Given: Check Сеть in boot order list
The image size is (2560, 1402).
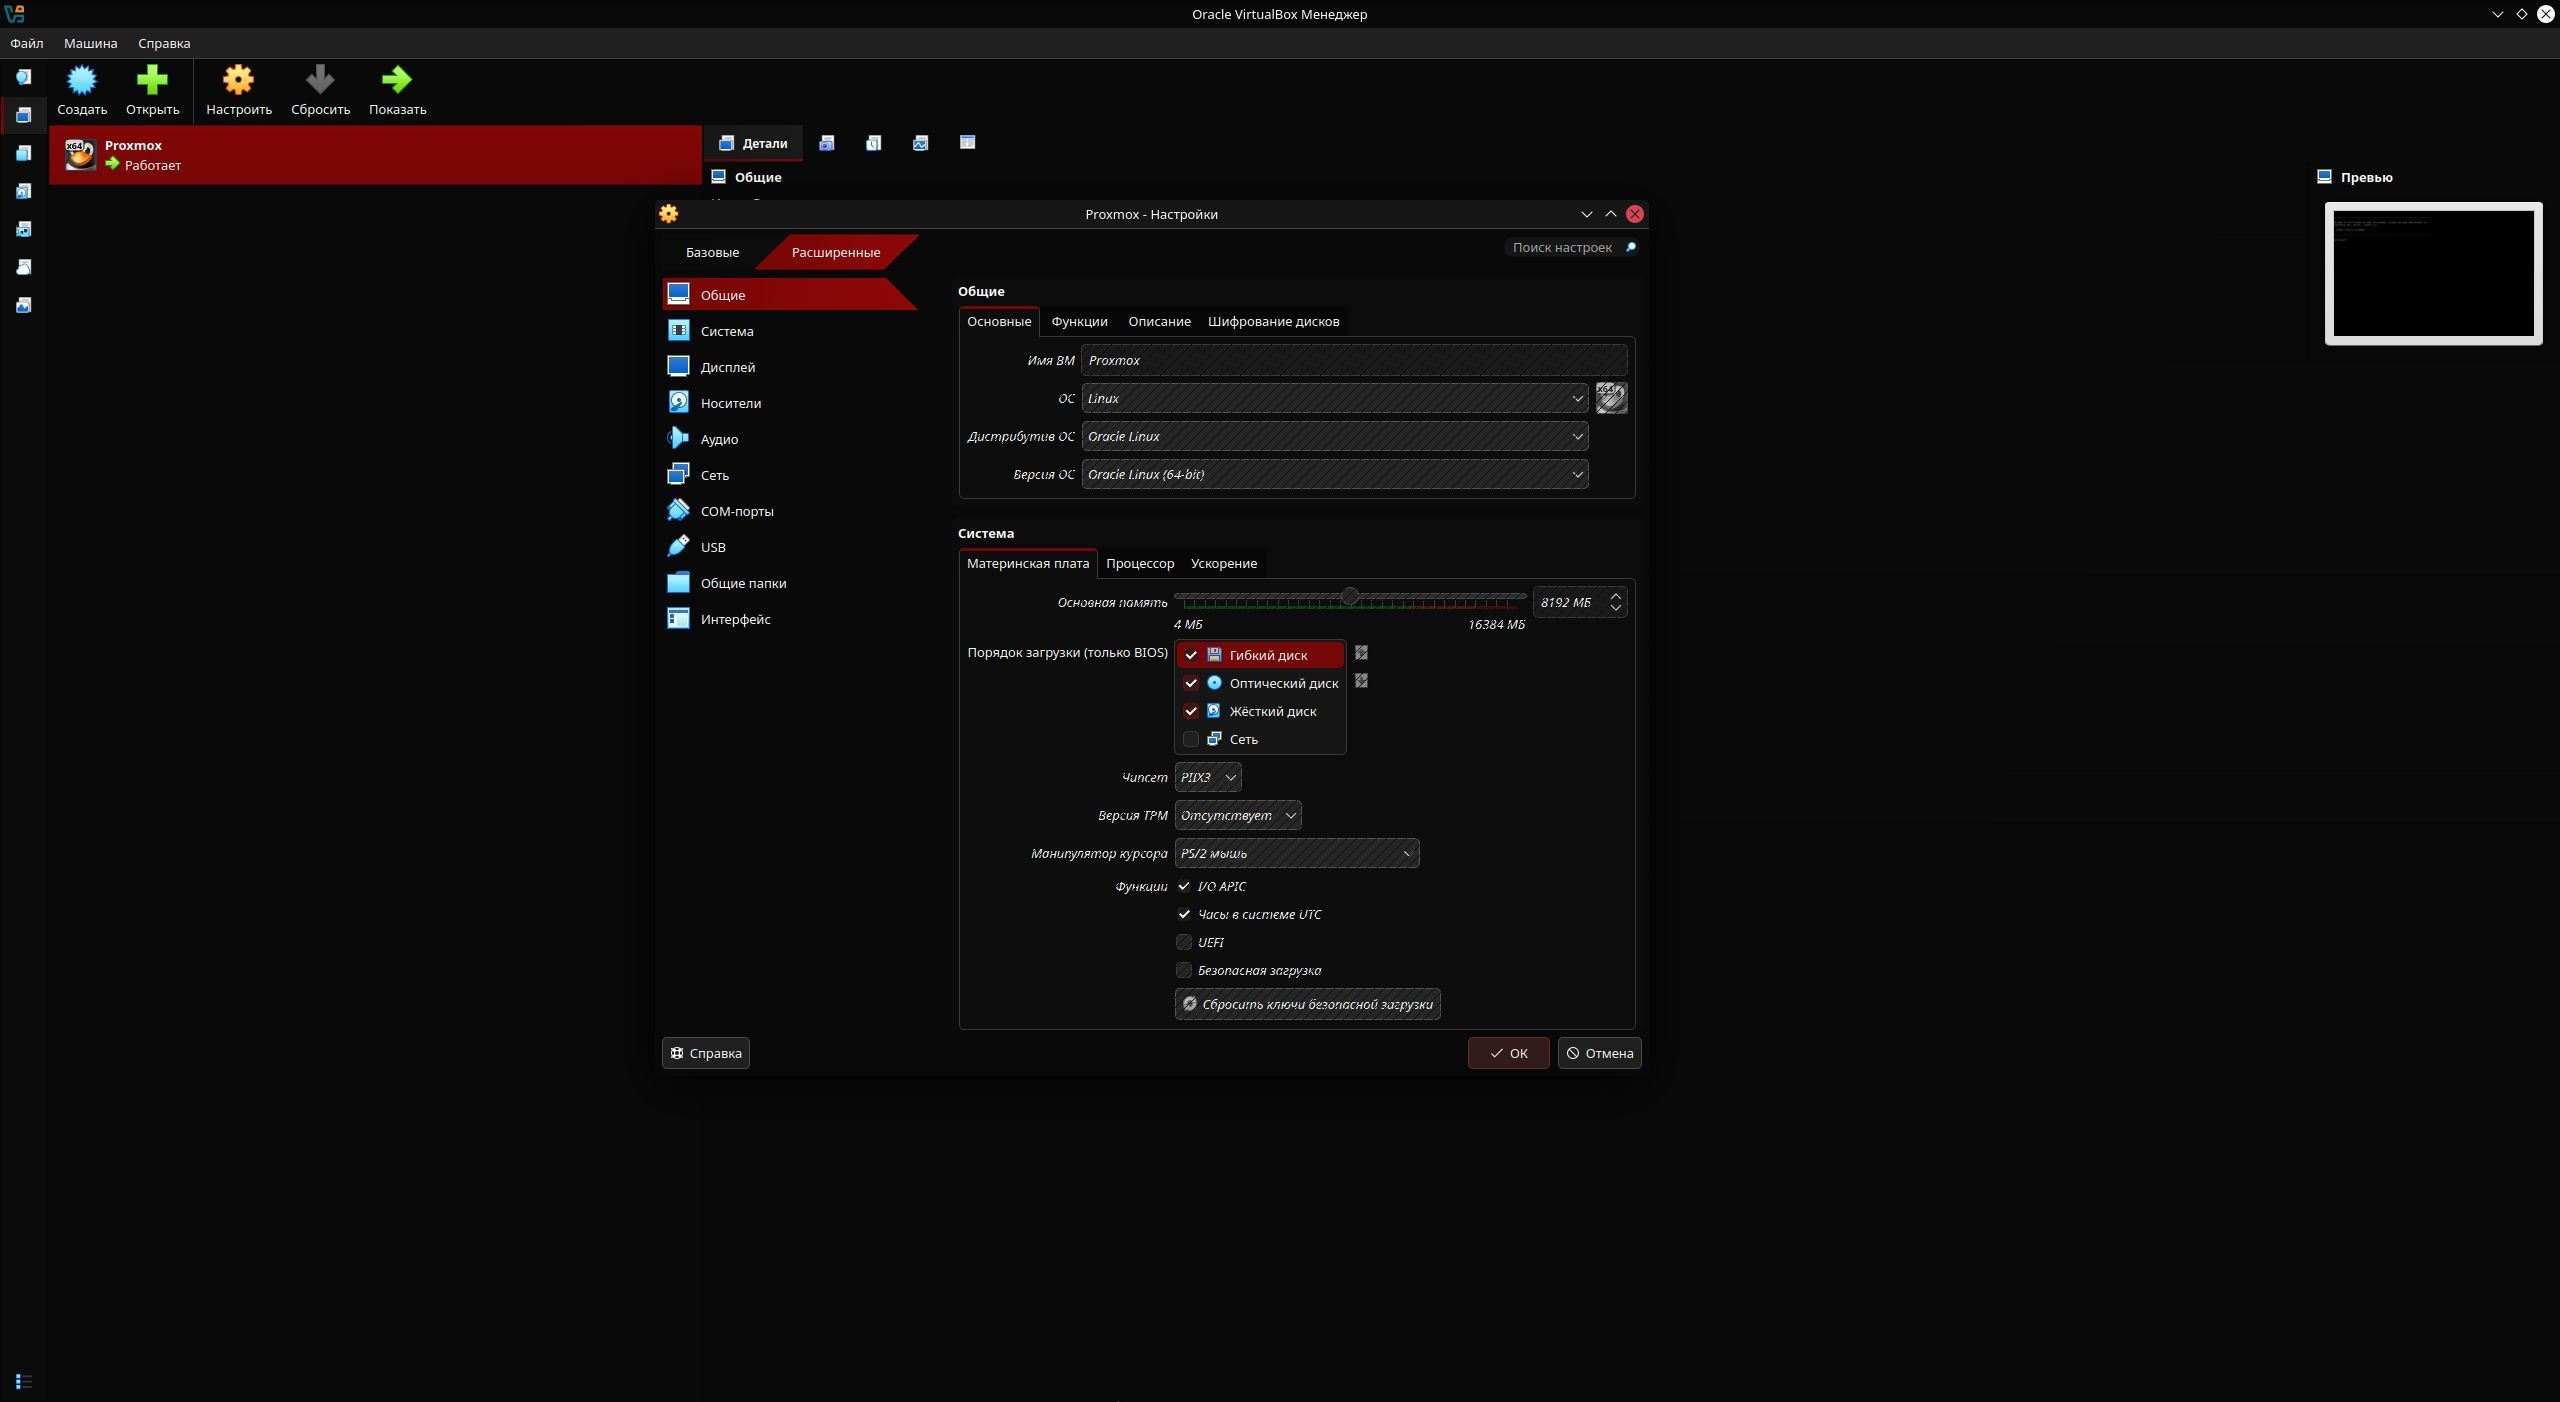Looking at the screenshot, I should [1191, 739].
